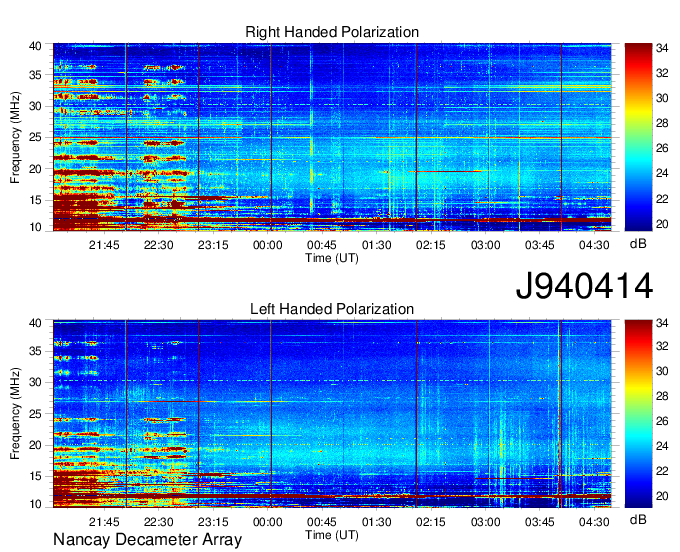Click the "02:15" tick under the Left Handed plot
This screenshot has height=552, width=680.
(x=431, y=522)
